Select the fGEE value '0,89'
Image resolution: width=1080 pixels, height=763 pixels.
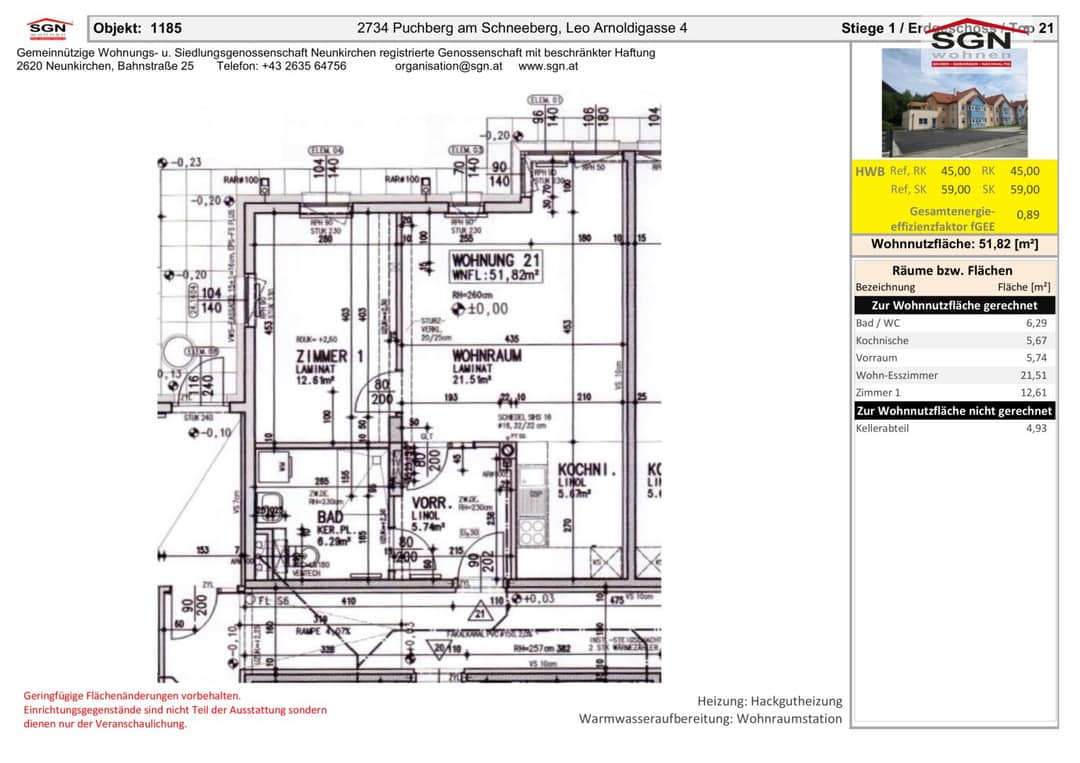point(1028,215)
